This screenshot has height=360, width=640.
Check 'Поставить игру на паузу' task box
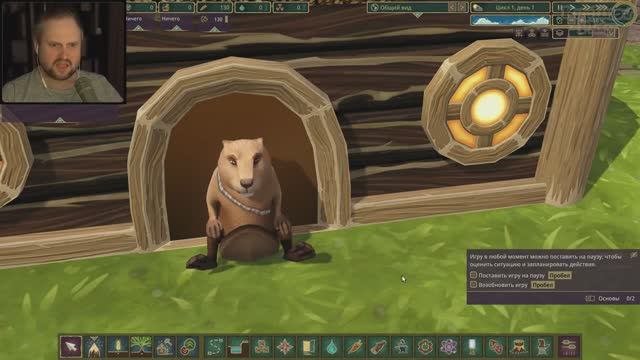(473, 275)
